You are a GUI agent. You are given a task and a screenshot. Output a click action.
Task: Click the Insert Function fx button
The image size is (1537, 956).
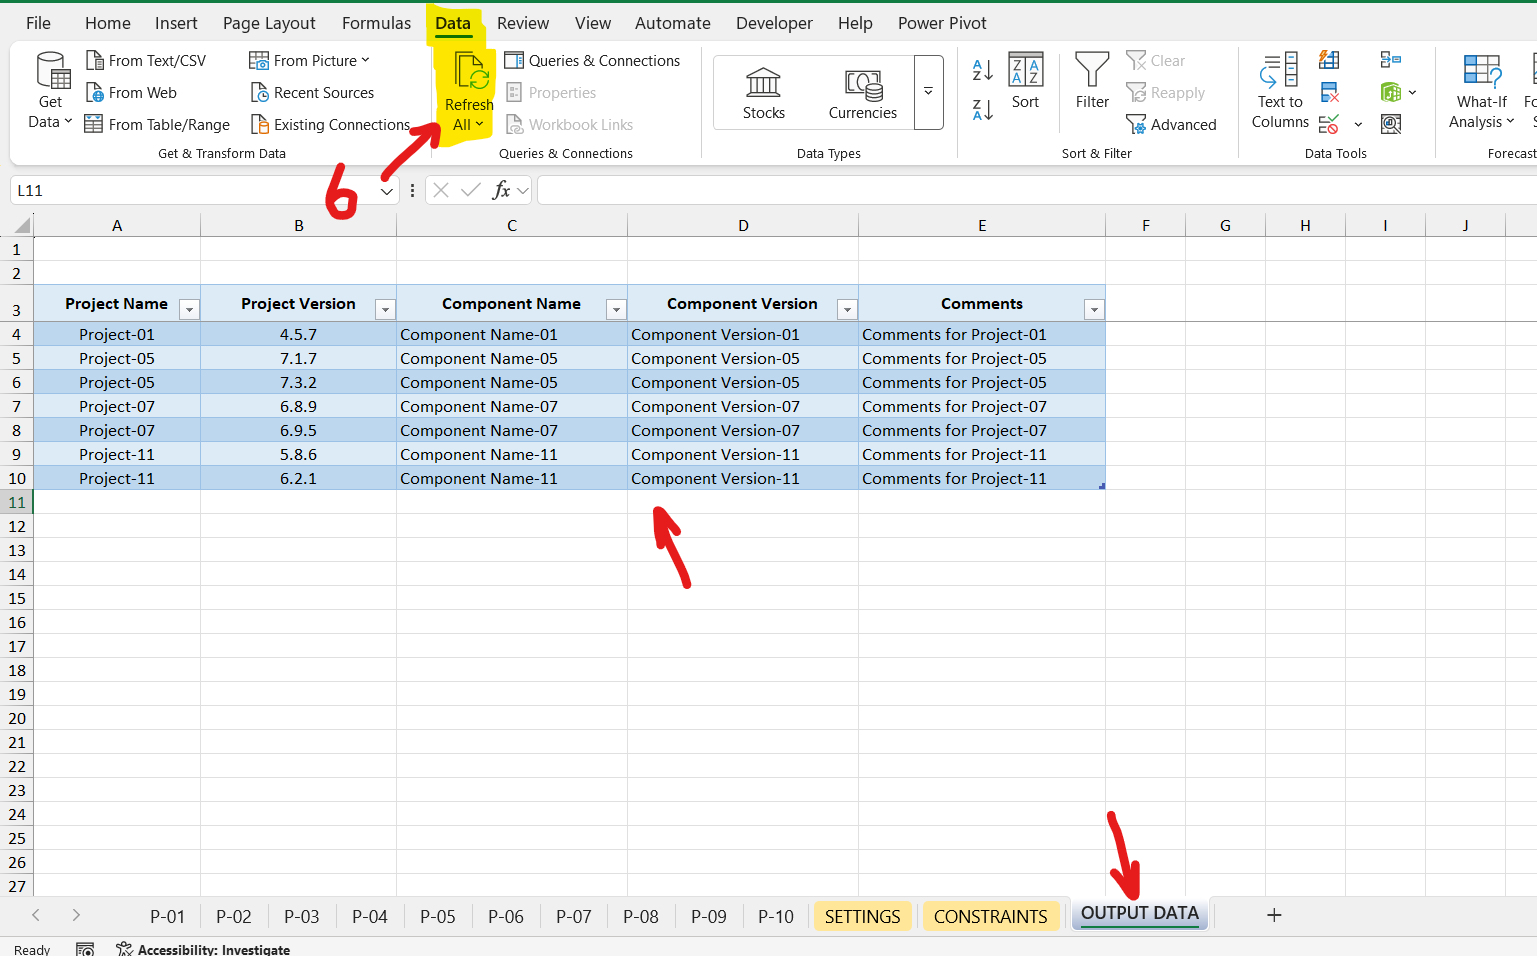tap(502, 190)
